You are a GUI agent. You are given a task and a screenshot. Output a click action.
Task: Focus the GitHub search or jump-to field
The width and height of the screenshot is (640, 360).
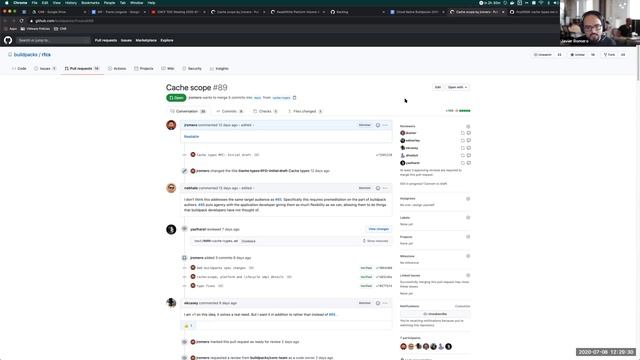point(53,40)
